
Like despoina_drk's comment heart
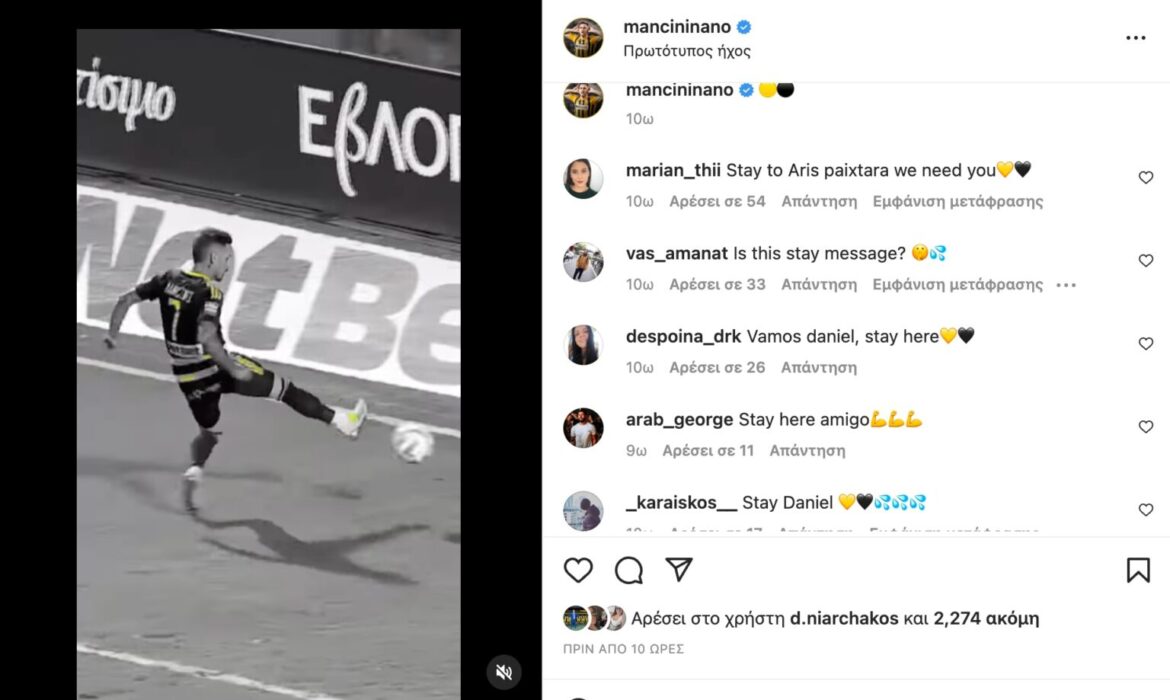(x=1145, y=343)
